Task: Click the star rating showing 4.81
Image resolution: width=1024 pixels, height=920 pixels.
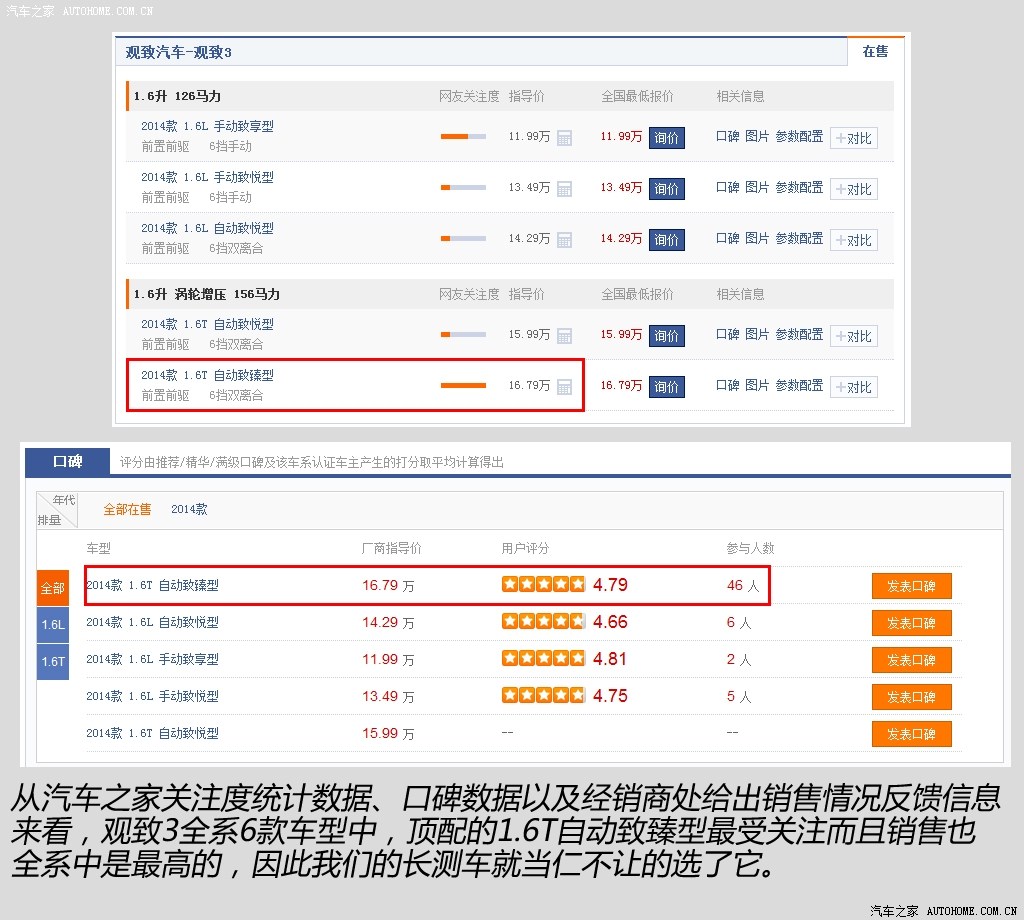Action: pos(543,658)
